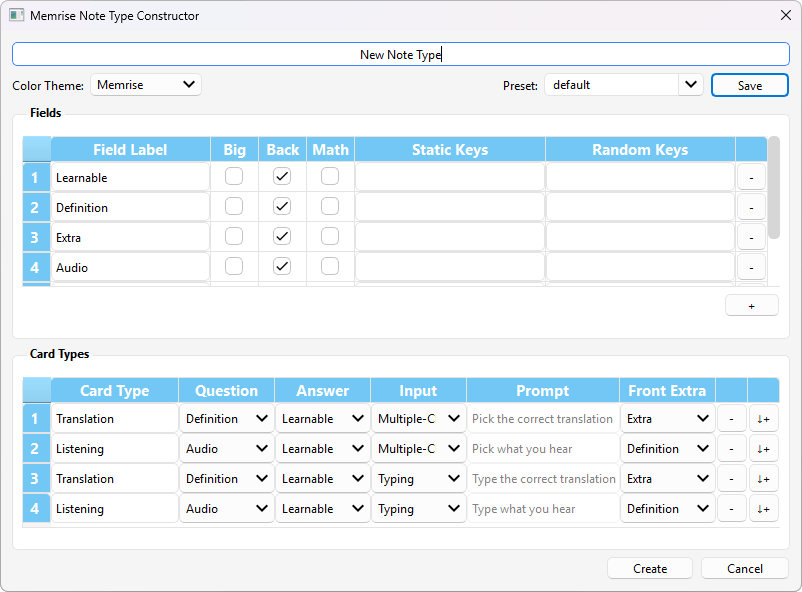
Task: Enable Big for Audio field
Action: coord(234,266)
